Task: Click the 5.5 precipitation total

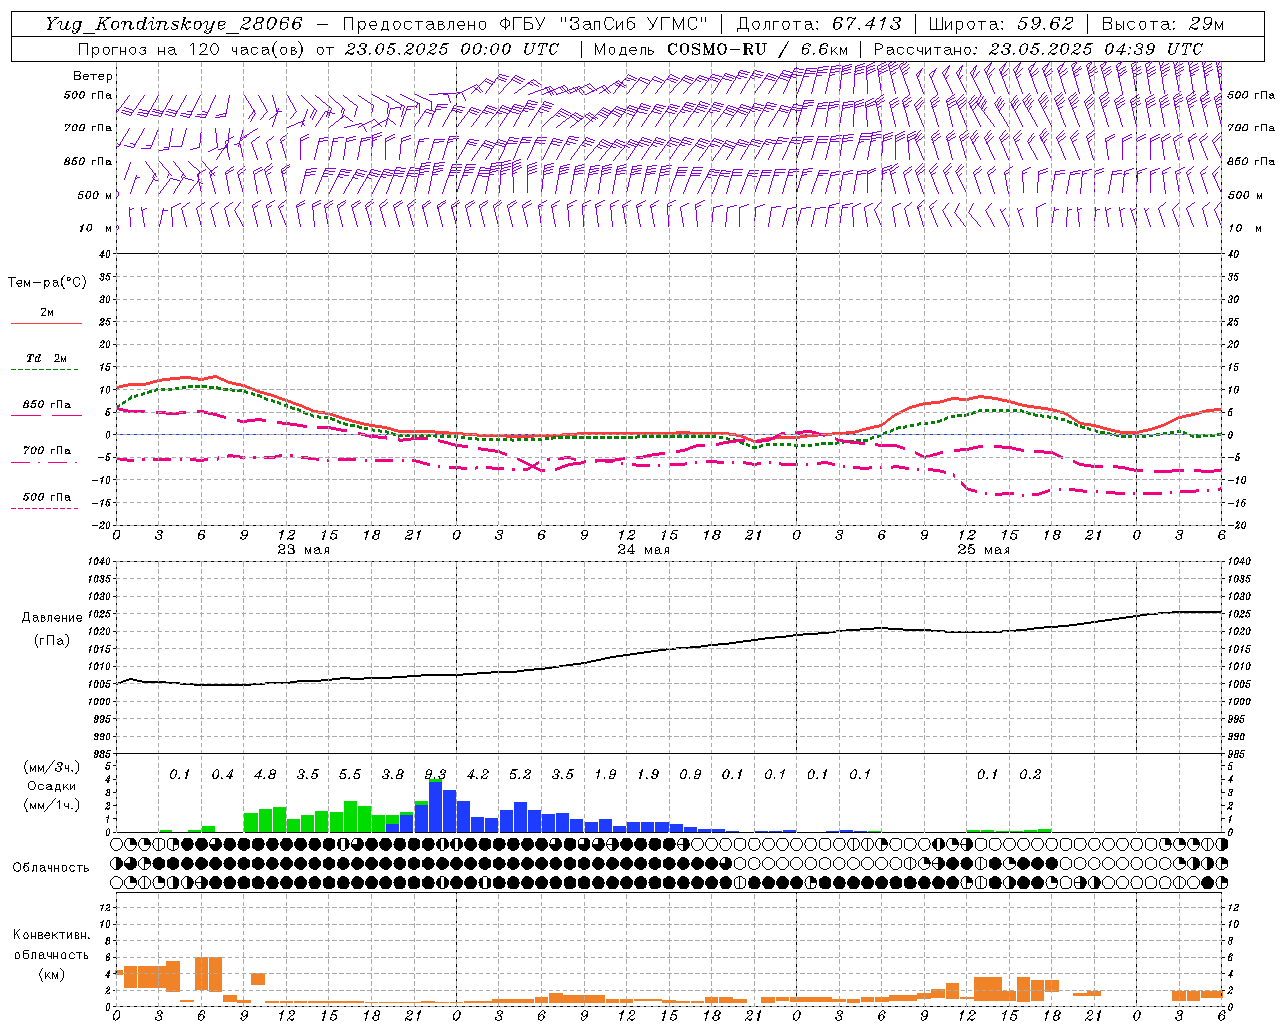Action: point(350,774)
